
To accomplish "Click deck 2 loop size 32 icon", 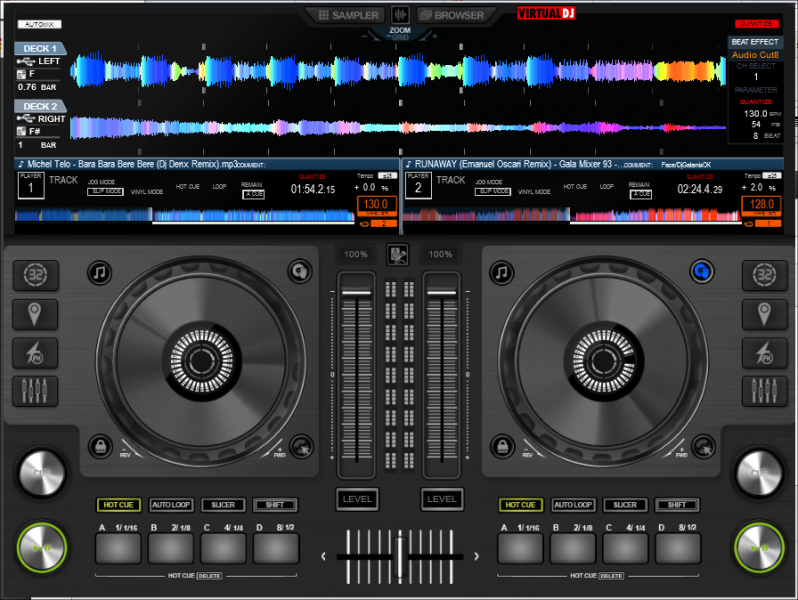I will point(764,275).
